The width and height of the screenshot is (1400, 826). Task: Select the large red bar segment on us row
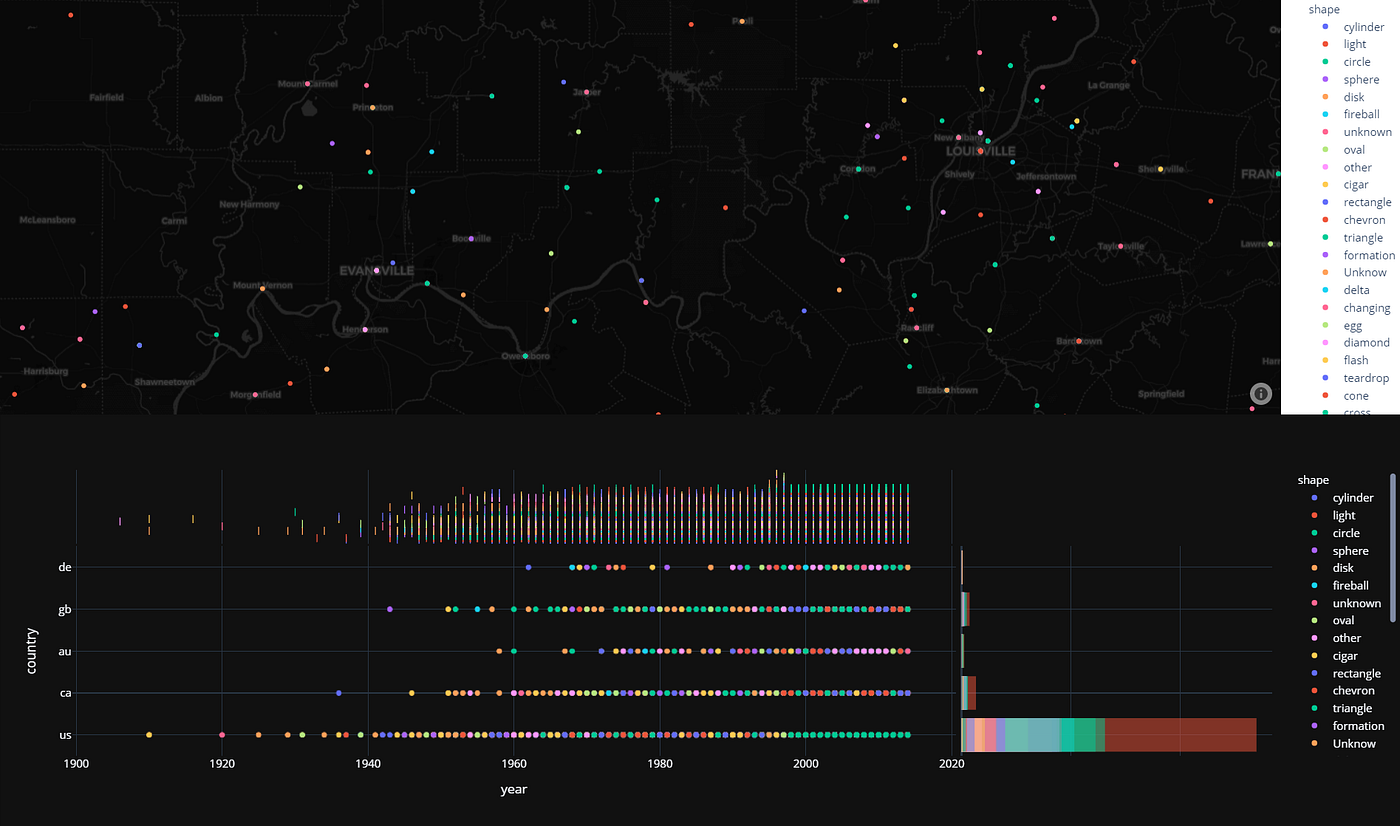tap(1180, 734)
